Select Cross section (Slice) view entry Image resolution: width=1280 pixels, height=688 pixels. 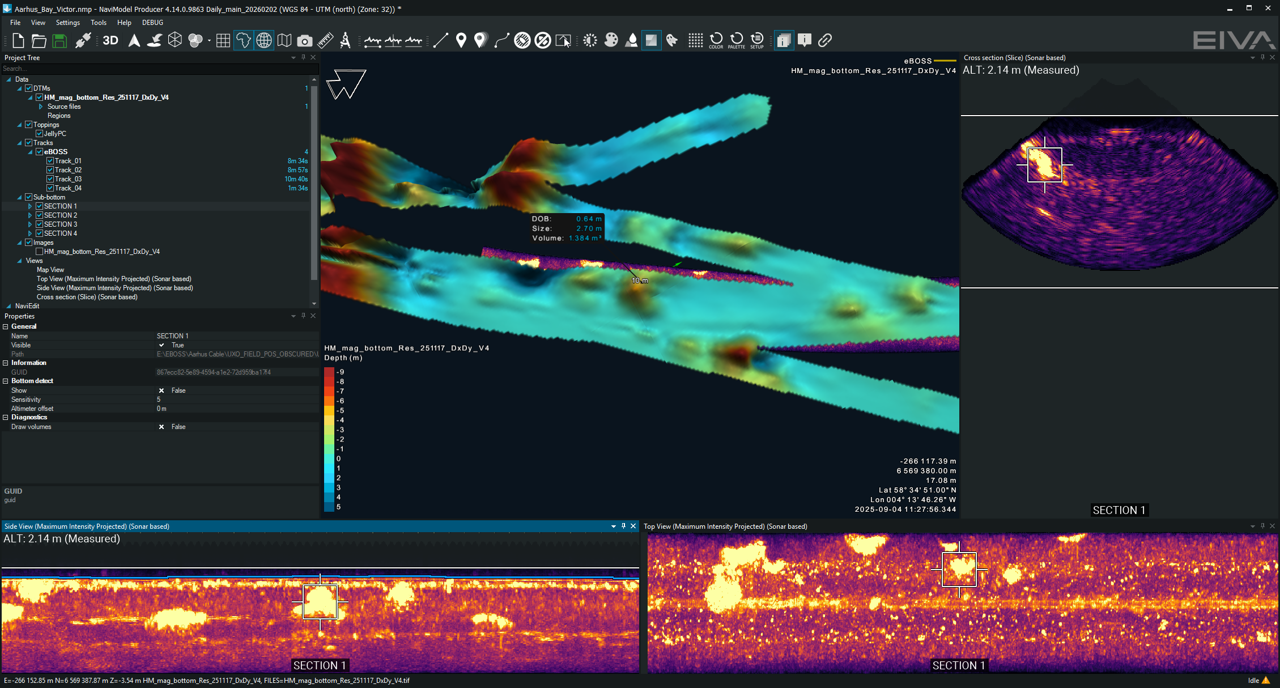pos(87,297)
